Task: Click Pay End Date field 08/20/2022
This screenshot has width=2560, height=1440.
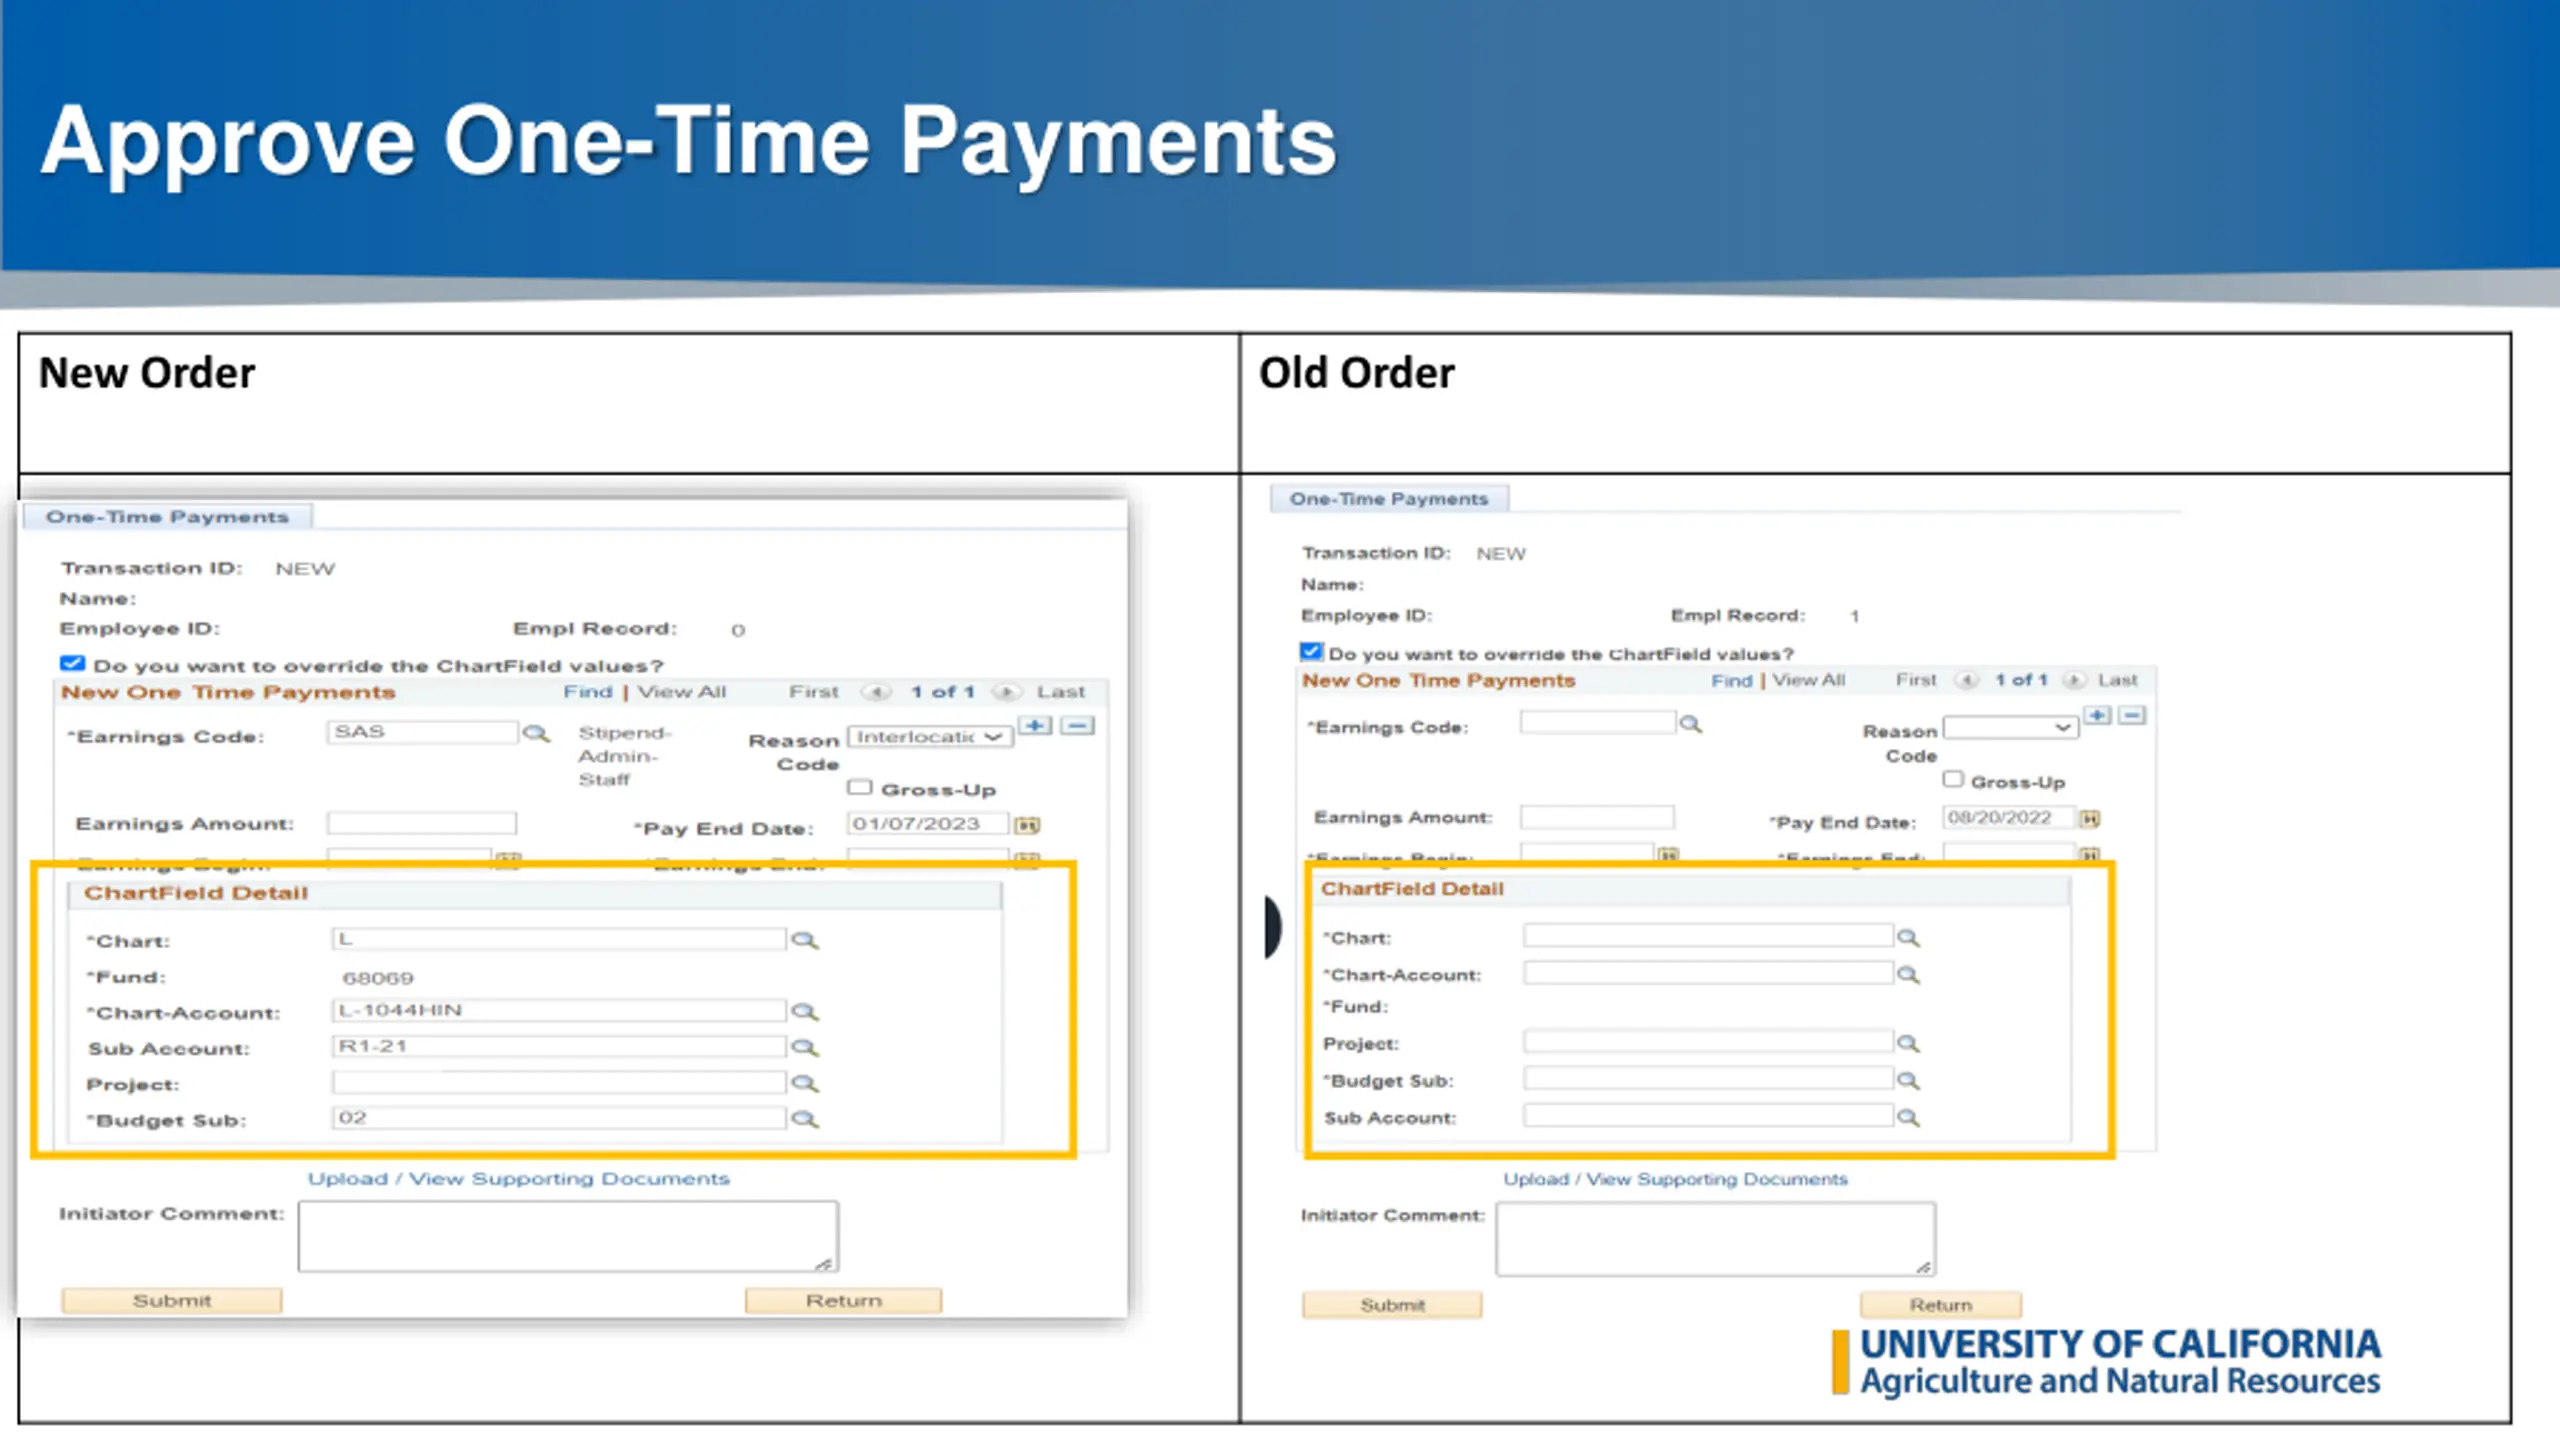Action: point(2009,818)
